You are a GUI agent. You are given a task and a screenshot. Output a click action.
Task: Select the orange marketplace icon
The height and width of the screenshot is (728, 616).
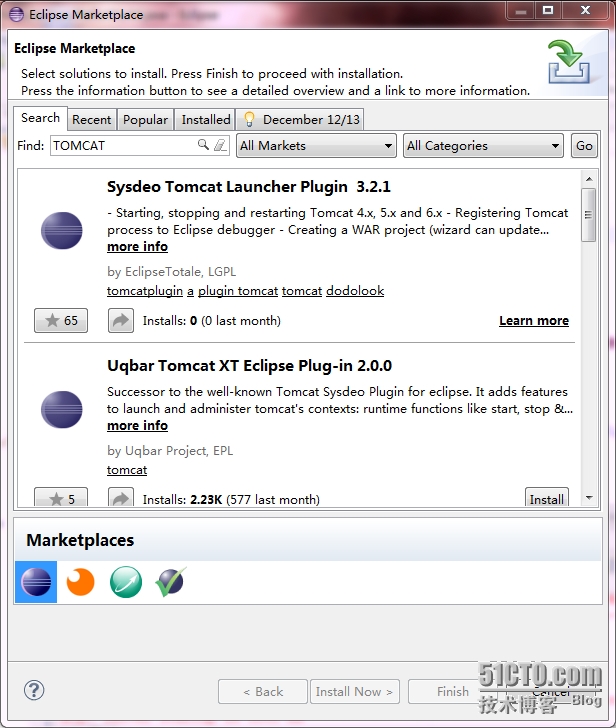(x=80, y=582)
